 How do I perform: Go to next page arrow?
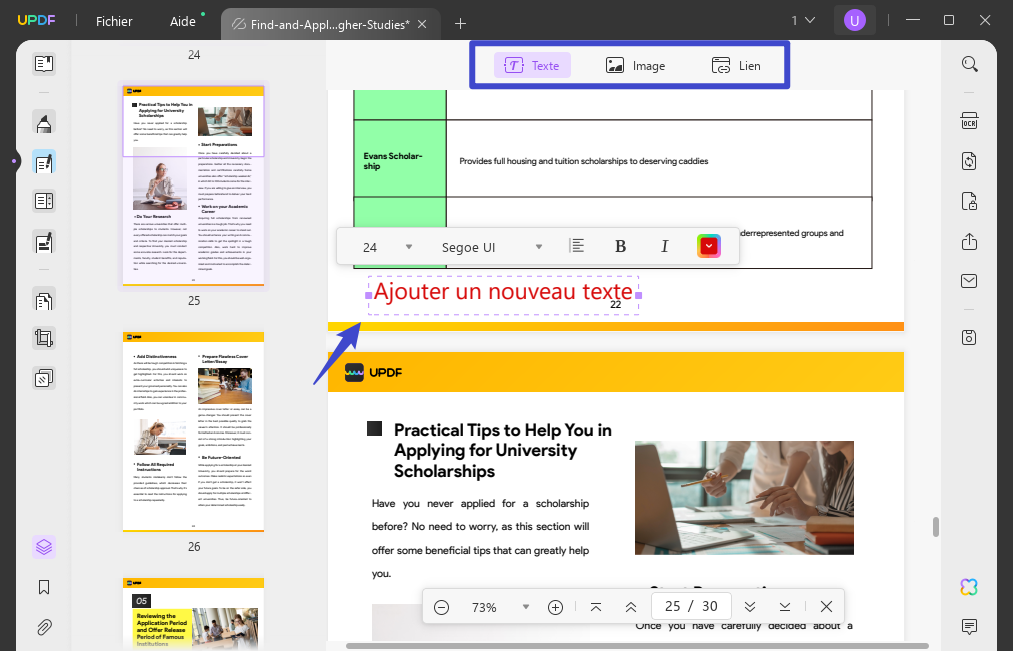pos(750,607)
